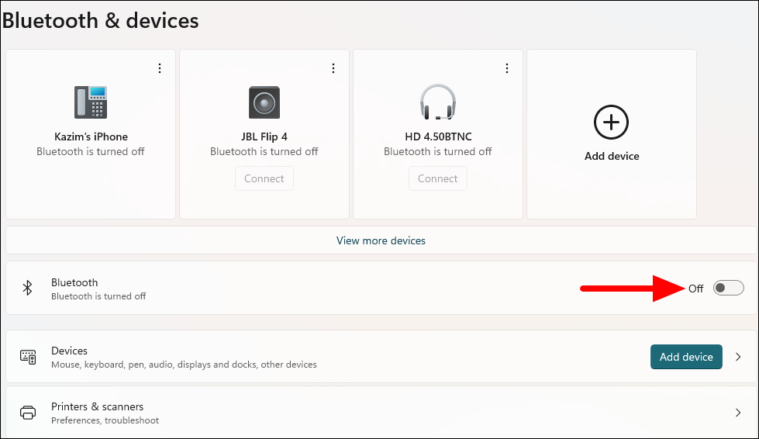Open more options for Kazim's iPhone
The height and width of the screenshot is (439, 759).
click(x=159, y=68)
